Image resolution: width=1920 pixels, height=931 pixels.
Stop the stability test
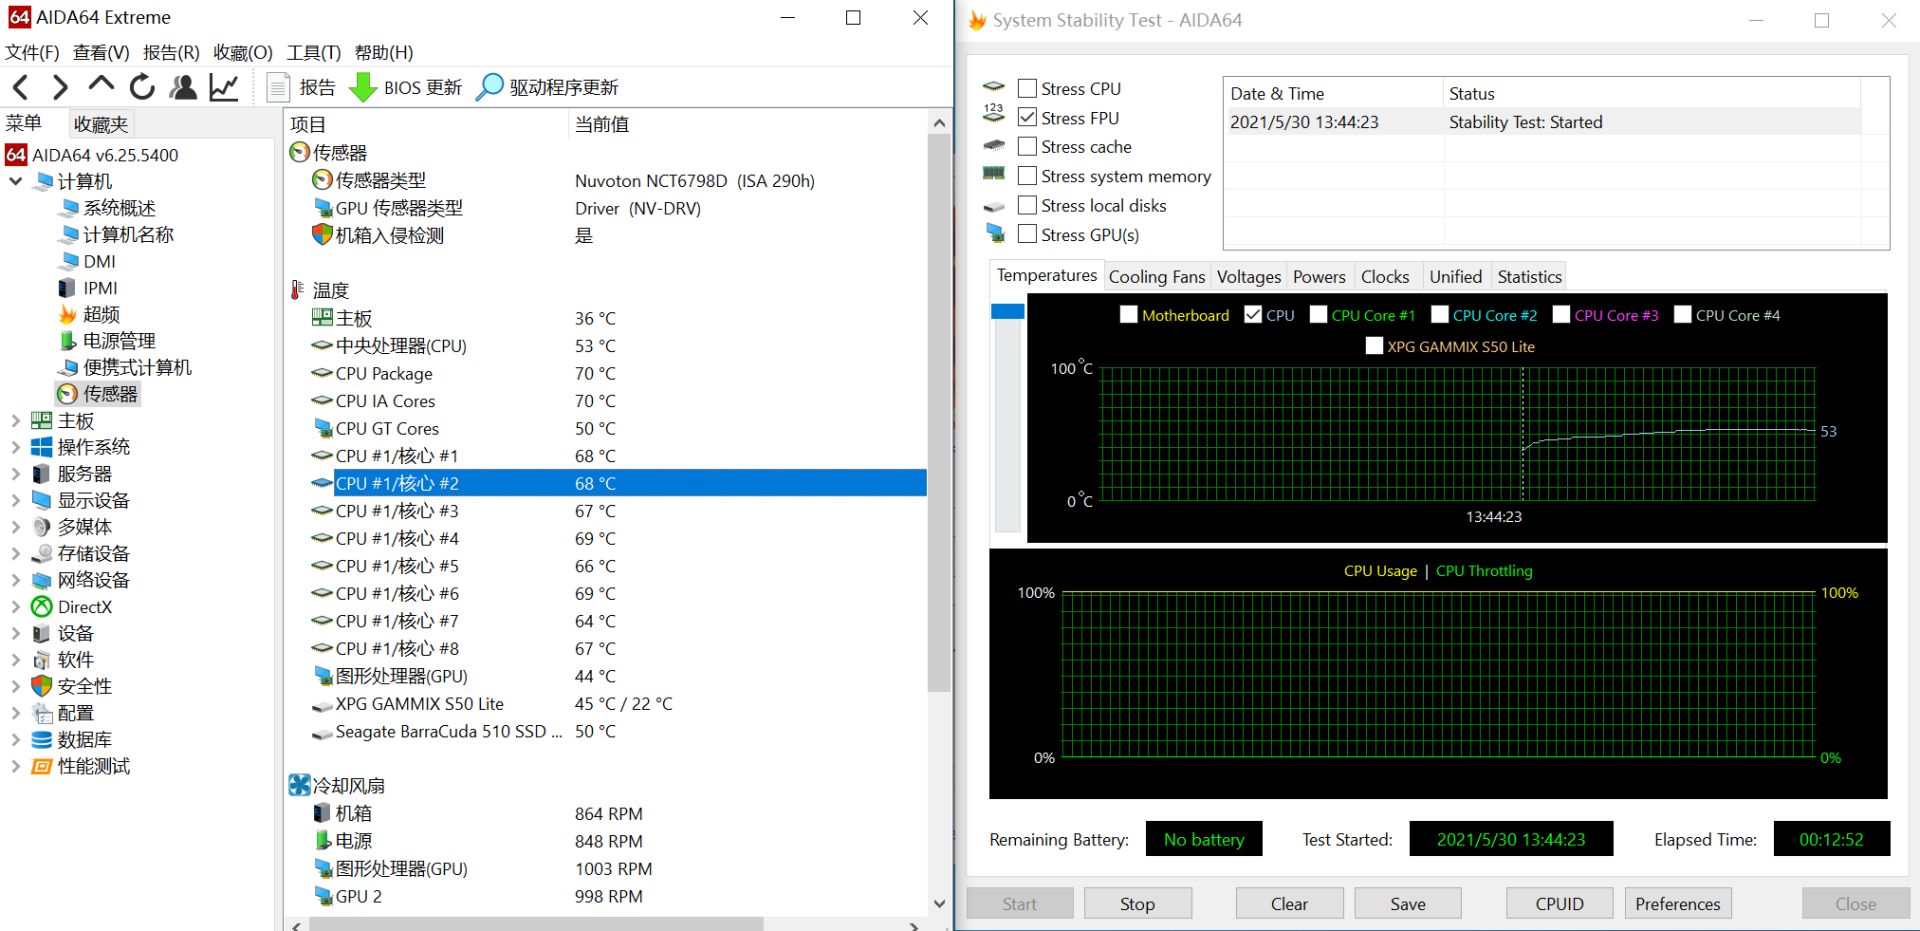pyautogui.click(x=1137, y=904)
